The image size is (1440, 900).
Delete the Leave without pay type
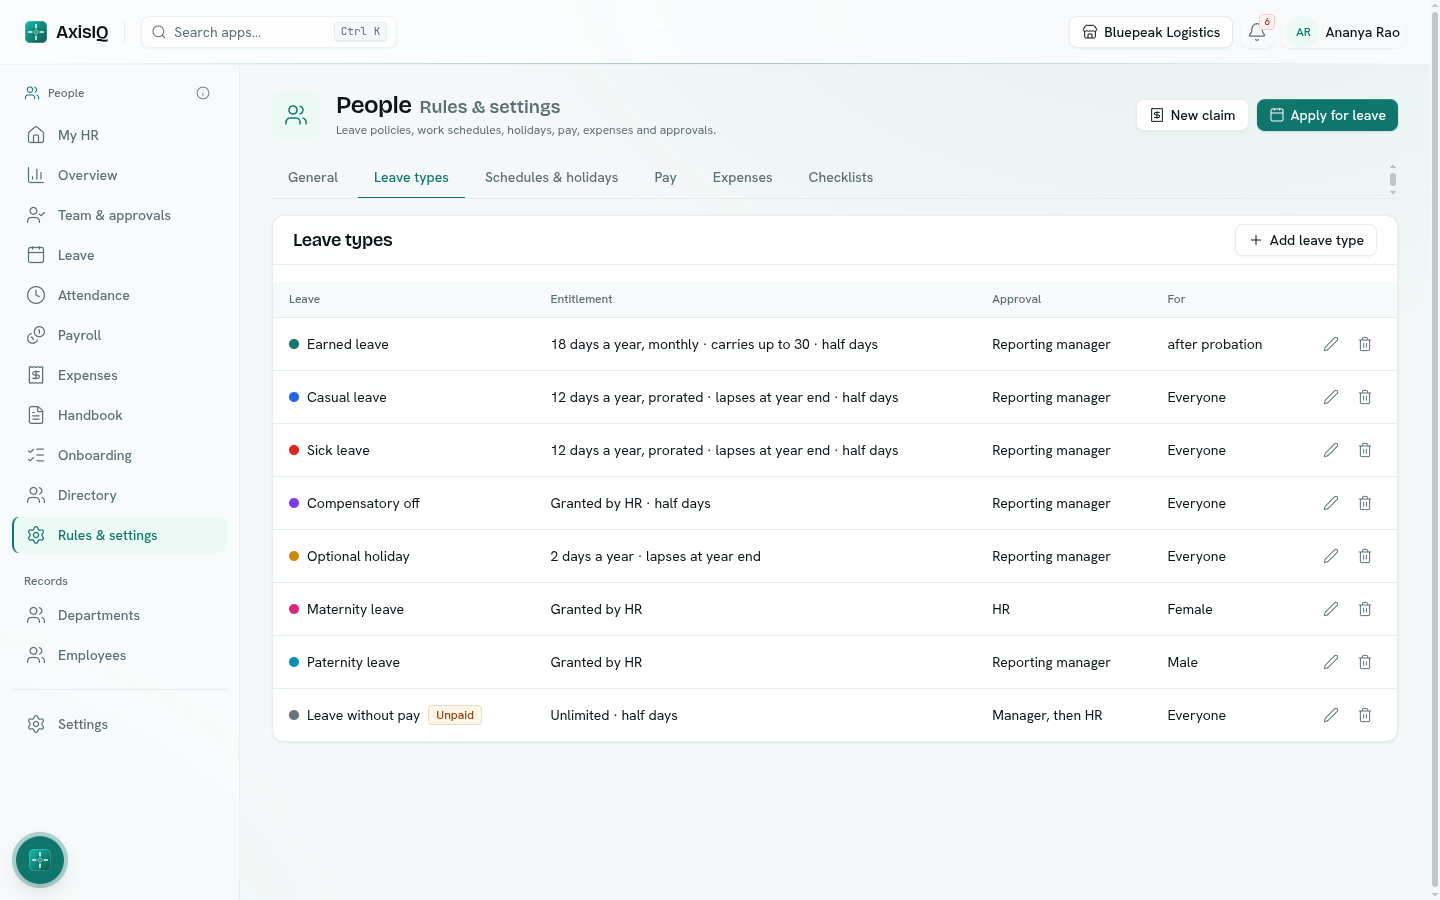(x=1365, y=715)
